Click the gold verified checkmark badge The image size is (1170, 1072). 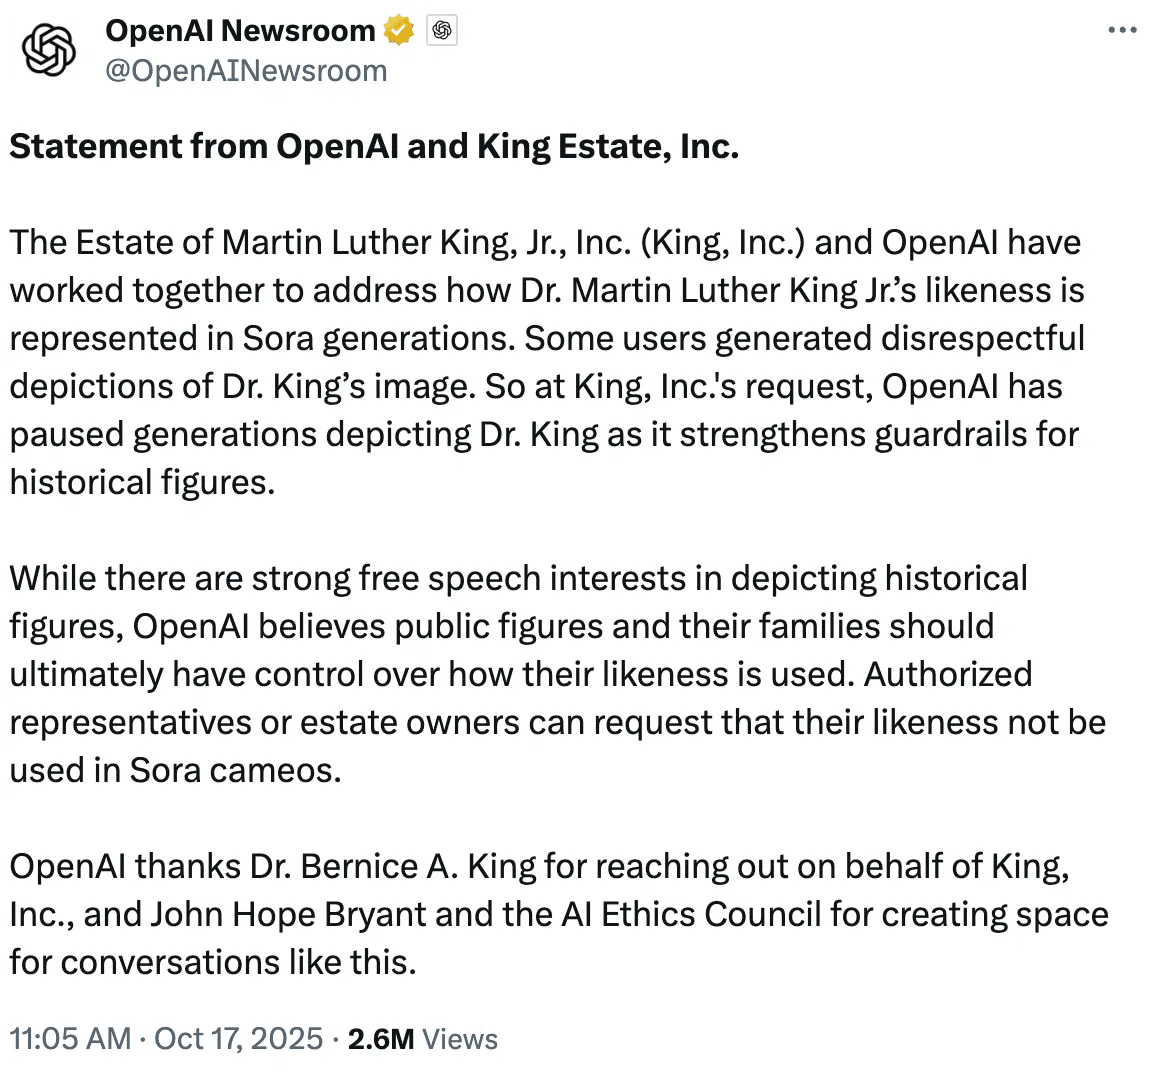(399, 31)
